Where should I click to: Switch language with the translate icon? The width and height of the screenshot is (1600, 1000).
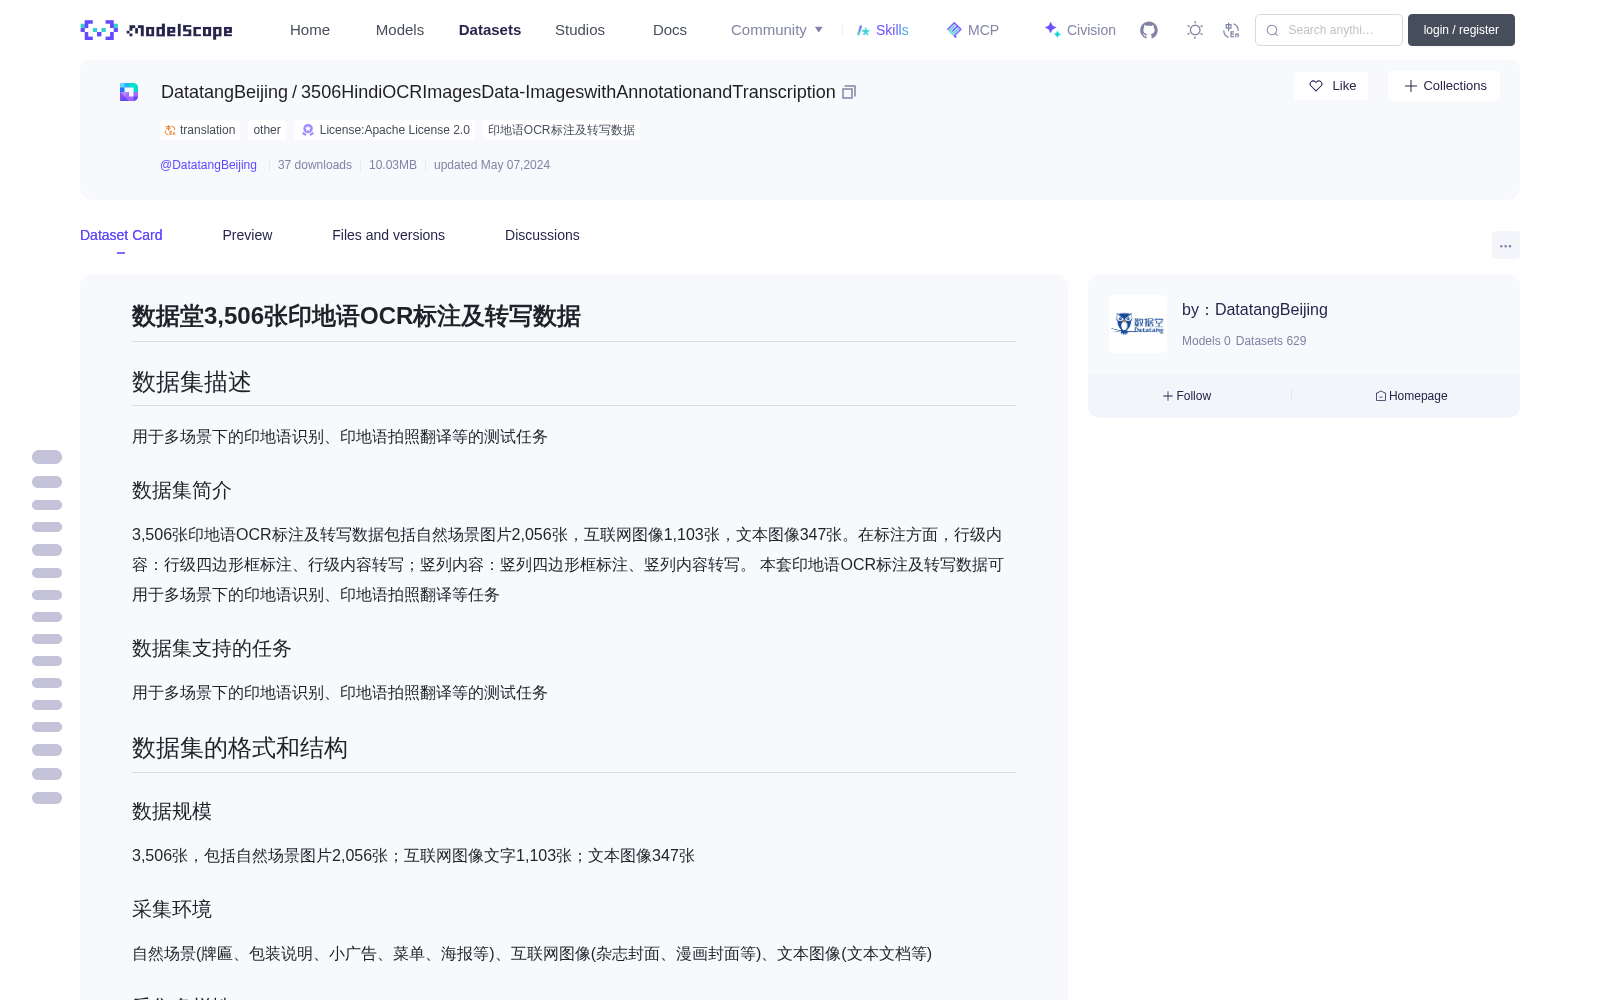(x=1231, y=30)
